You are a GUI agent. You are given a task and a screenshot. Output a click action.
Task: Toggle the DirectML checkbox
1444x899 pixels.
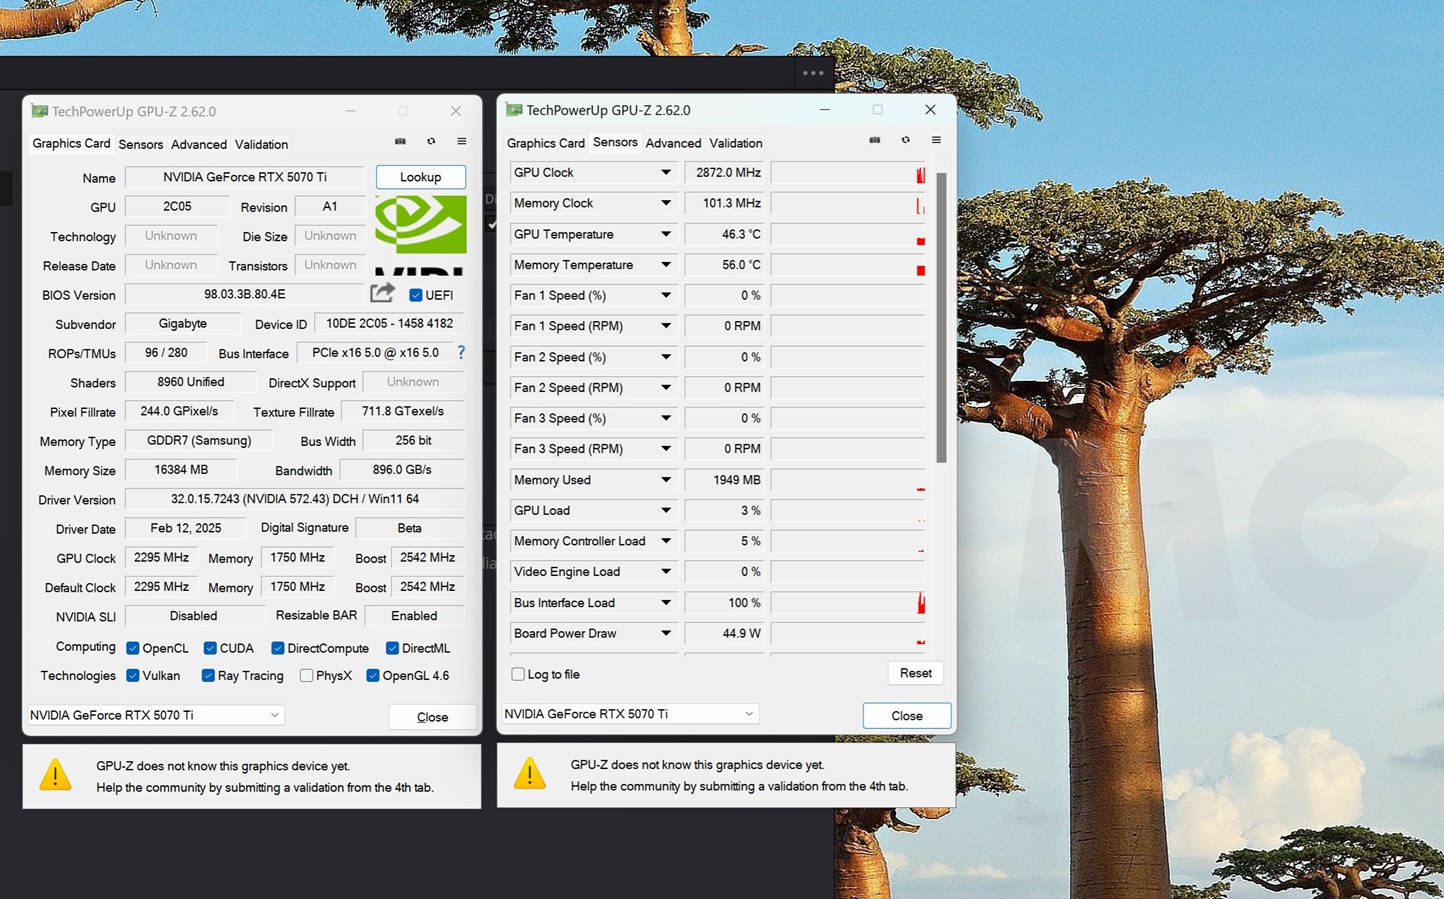(392, 648)
